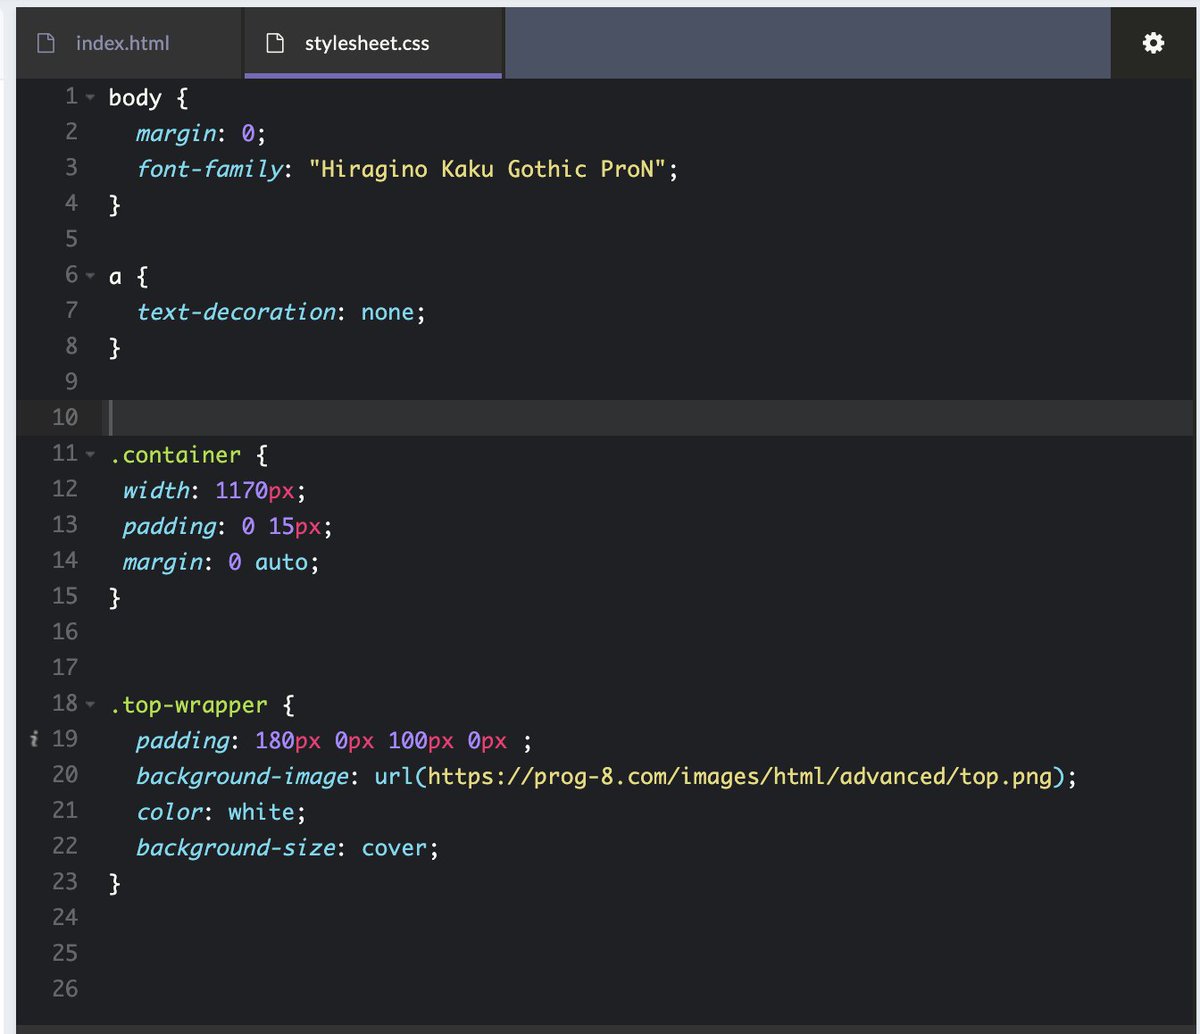Click the background-image property

click(243, 776)
